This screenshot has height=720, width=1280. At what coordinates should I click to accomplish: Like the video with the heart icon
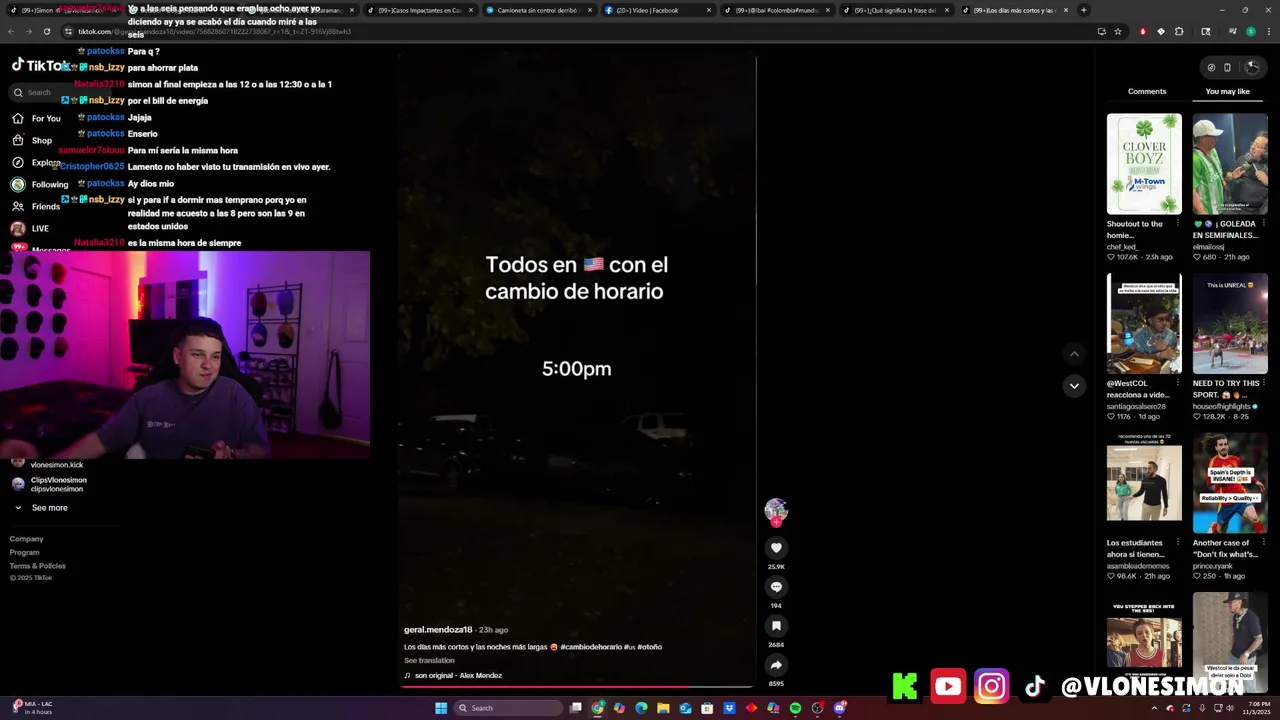(x=776, y=548)
